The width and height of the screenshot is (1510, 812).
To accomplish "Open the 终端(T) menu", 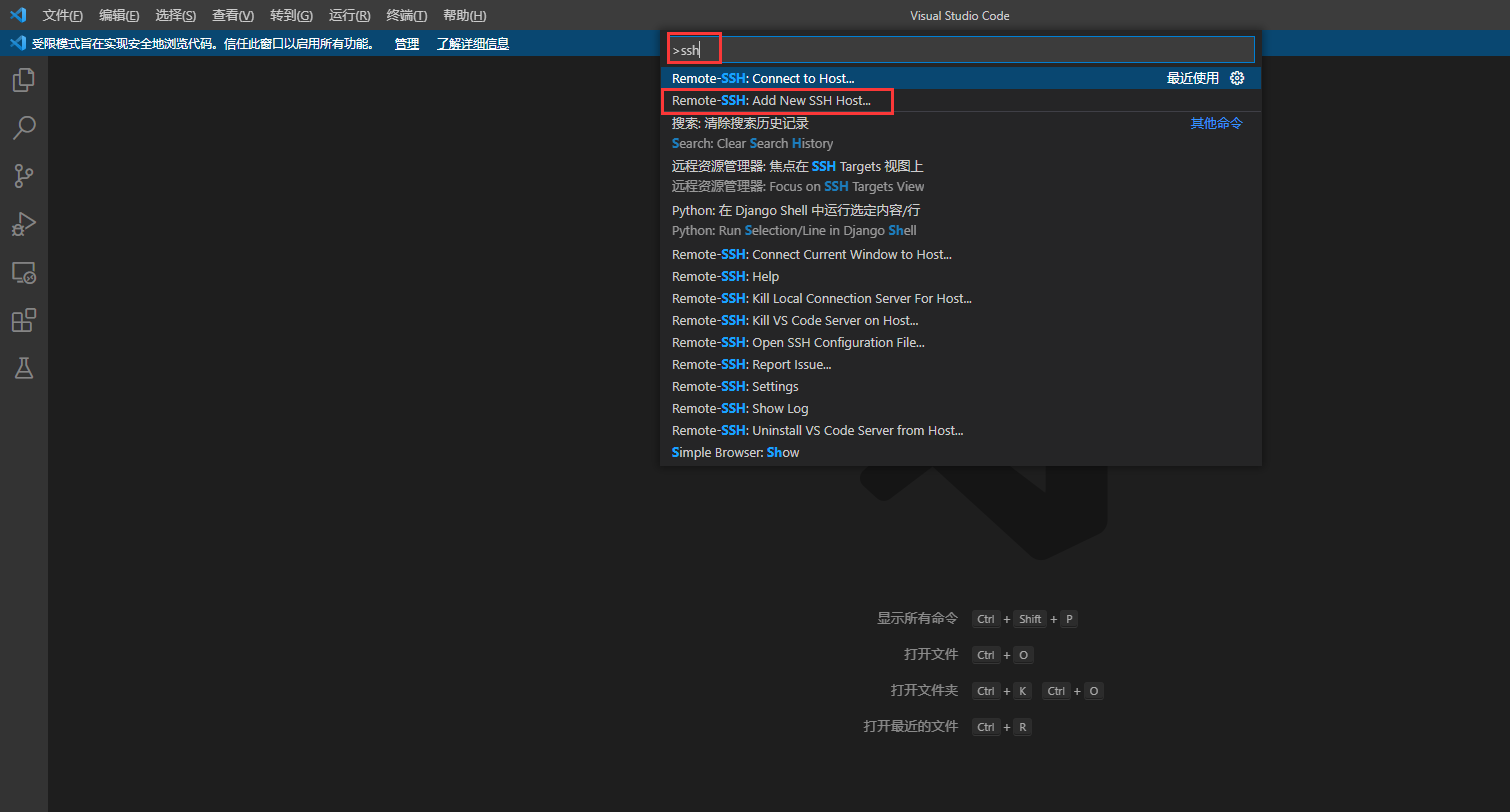I will (x=406, y=16).
